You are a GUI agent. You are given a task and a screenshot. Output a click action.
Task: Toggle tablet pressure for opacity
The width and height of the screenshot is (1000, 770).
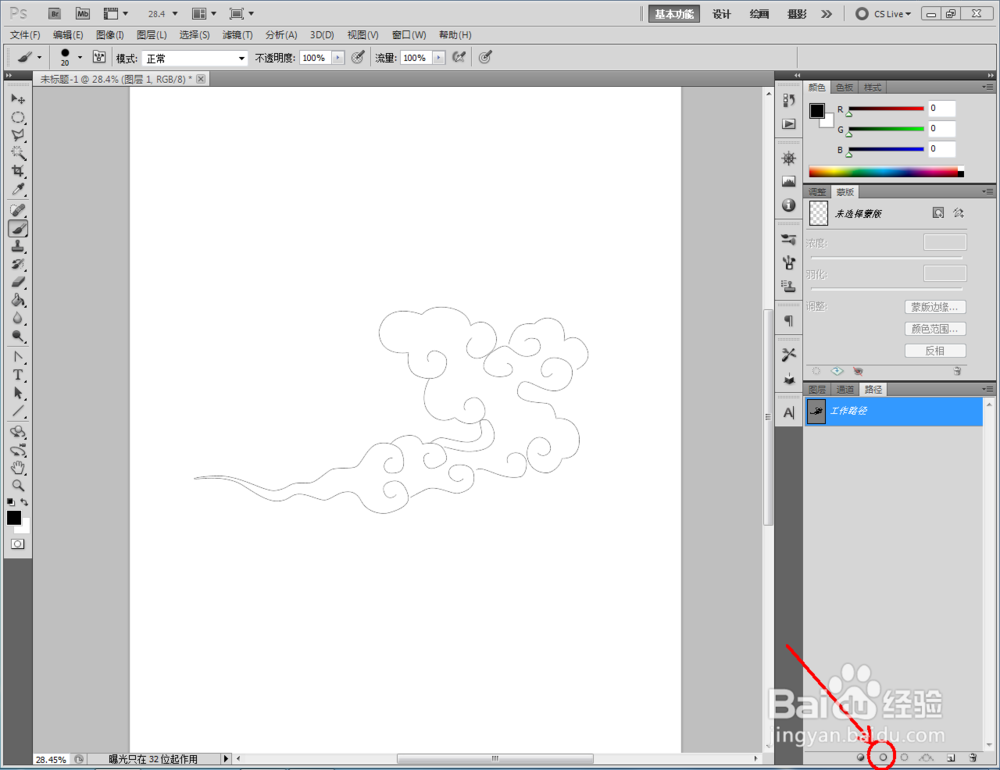pos(358,57)
